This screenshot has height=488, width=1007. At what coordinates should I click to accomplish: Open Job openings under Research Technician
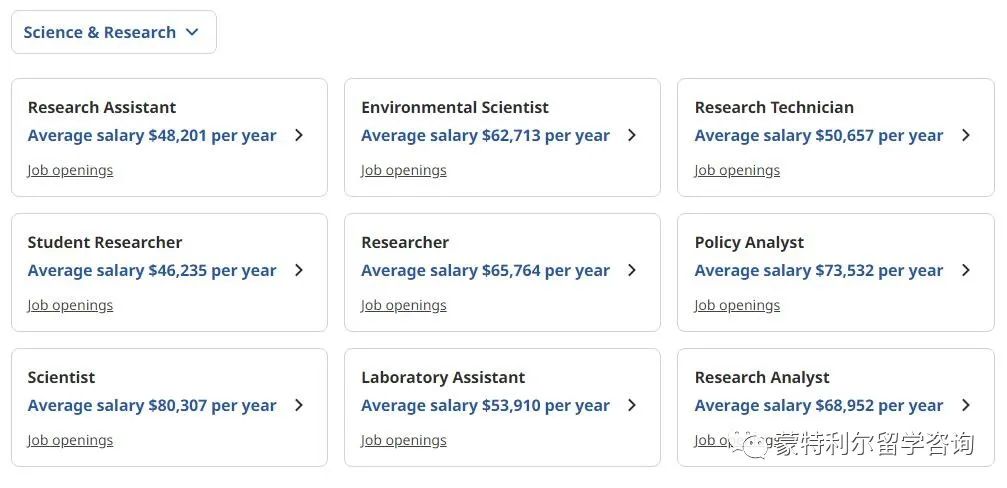737,170
